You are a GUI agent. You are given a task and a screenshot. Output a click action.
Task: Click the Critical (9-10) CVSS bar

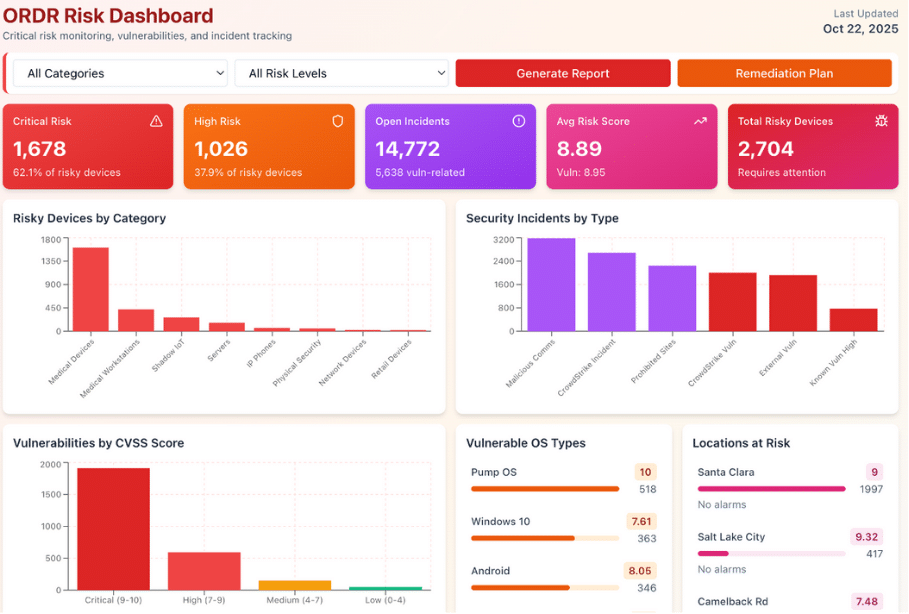(x=113, y=528)
